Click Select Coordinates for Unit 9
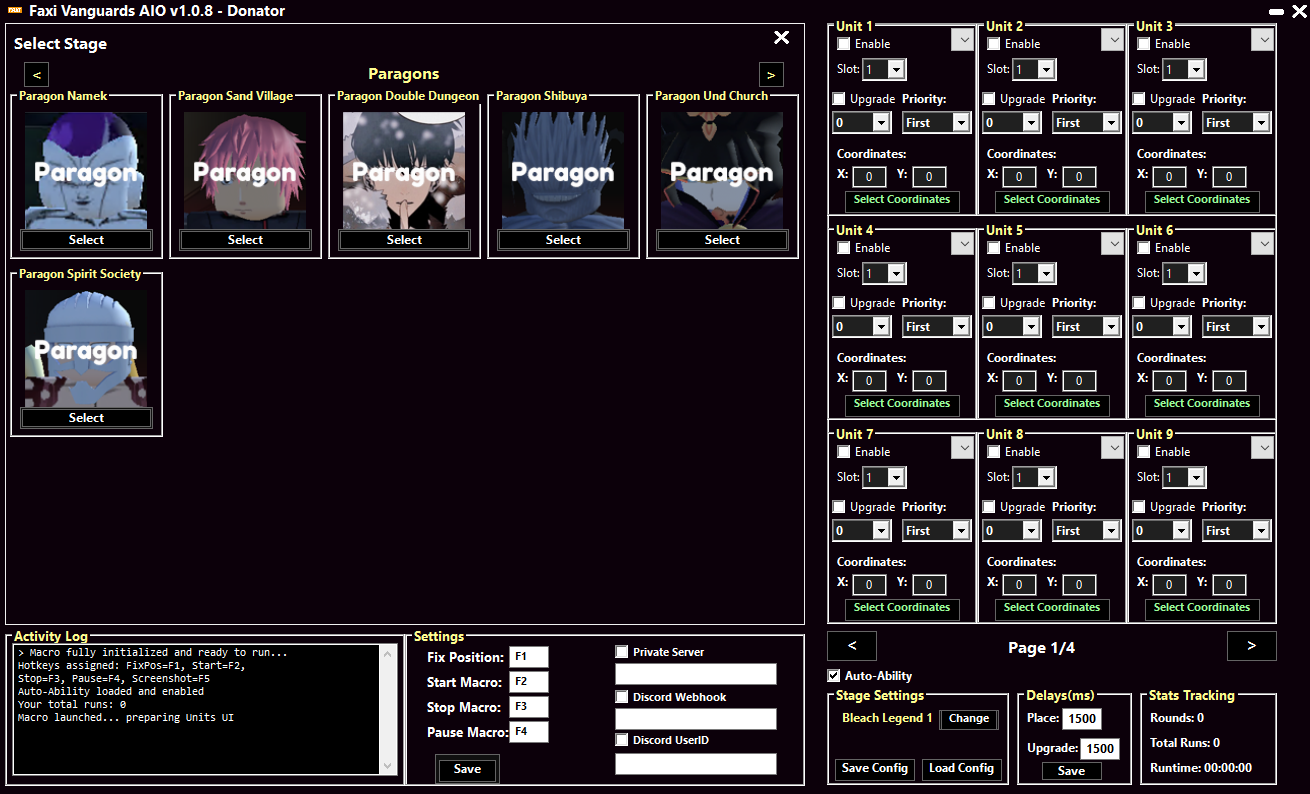The height and width of the screenshot is (794, 1310). [1202, 608]
